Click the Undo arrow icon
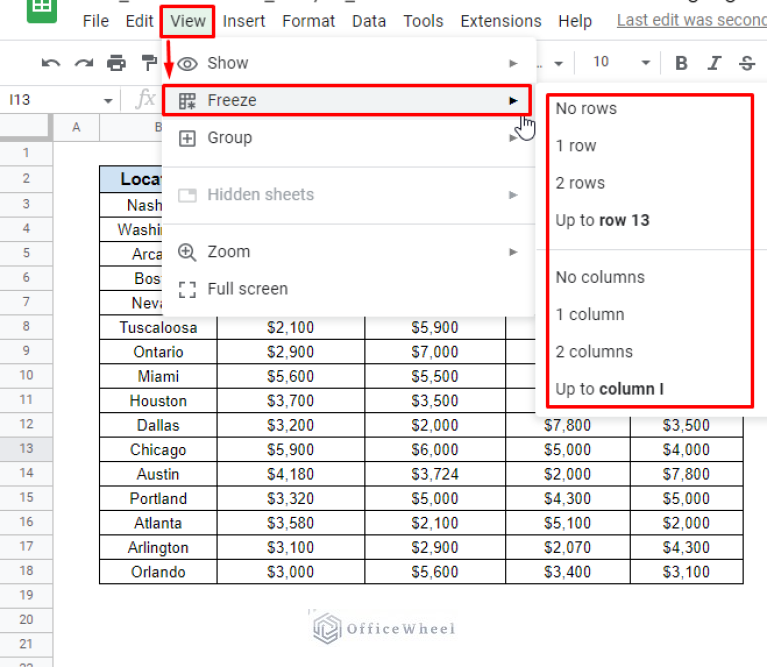This screenshot has height=667, width=767. [x=50, y=63]
